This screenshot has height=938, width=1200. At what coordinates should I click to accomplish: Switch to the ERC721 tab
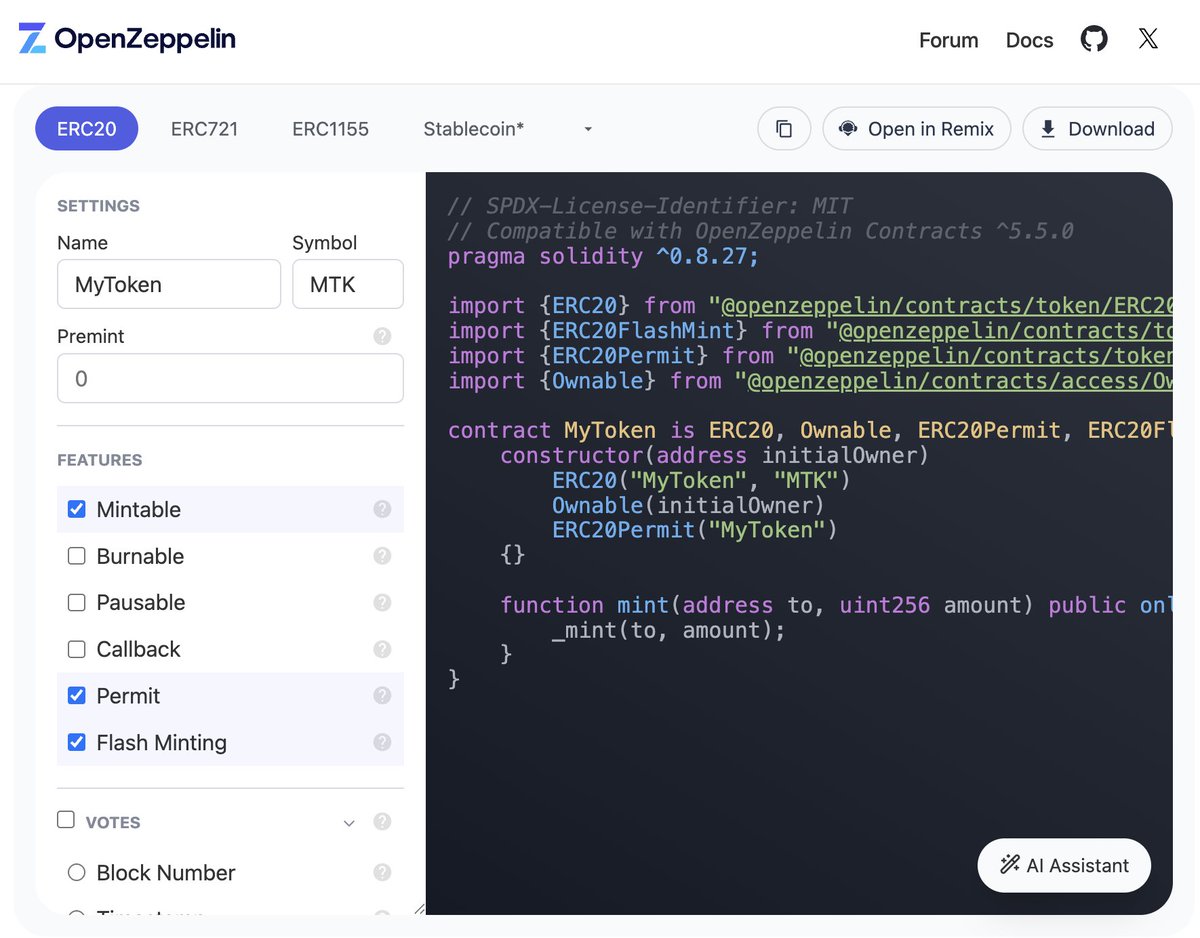tap(204, 128)
